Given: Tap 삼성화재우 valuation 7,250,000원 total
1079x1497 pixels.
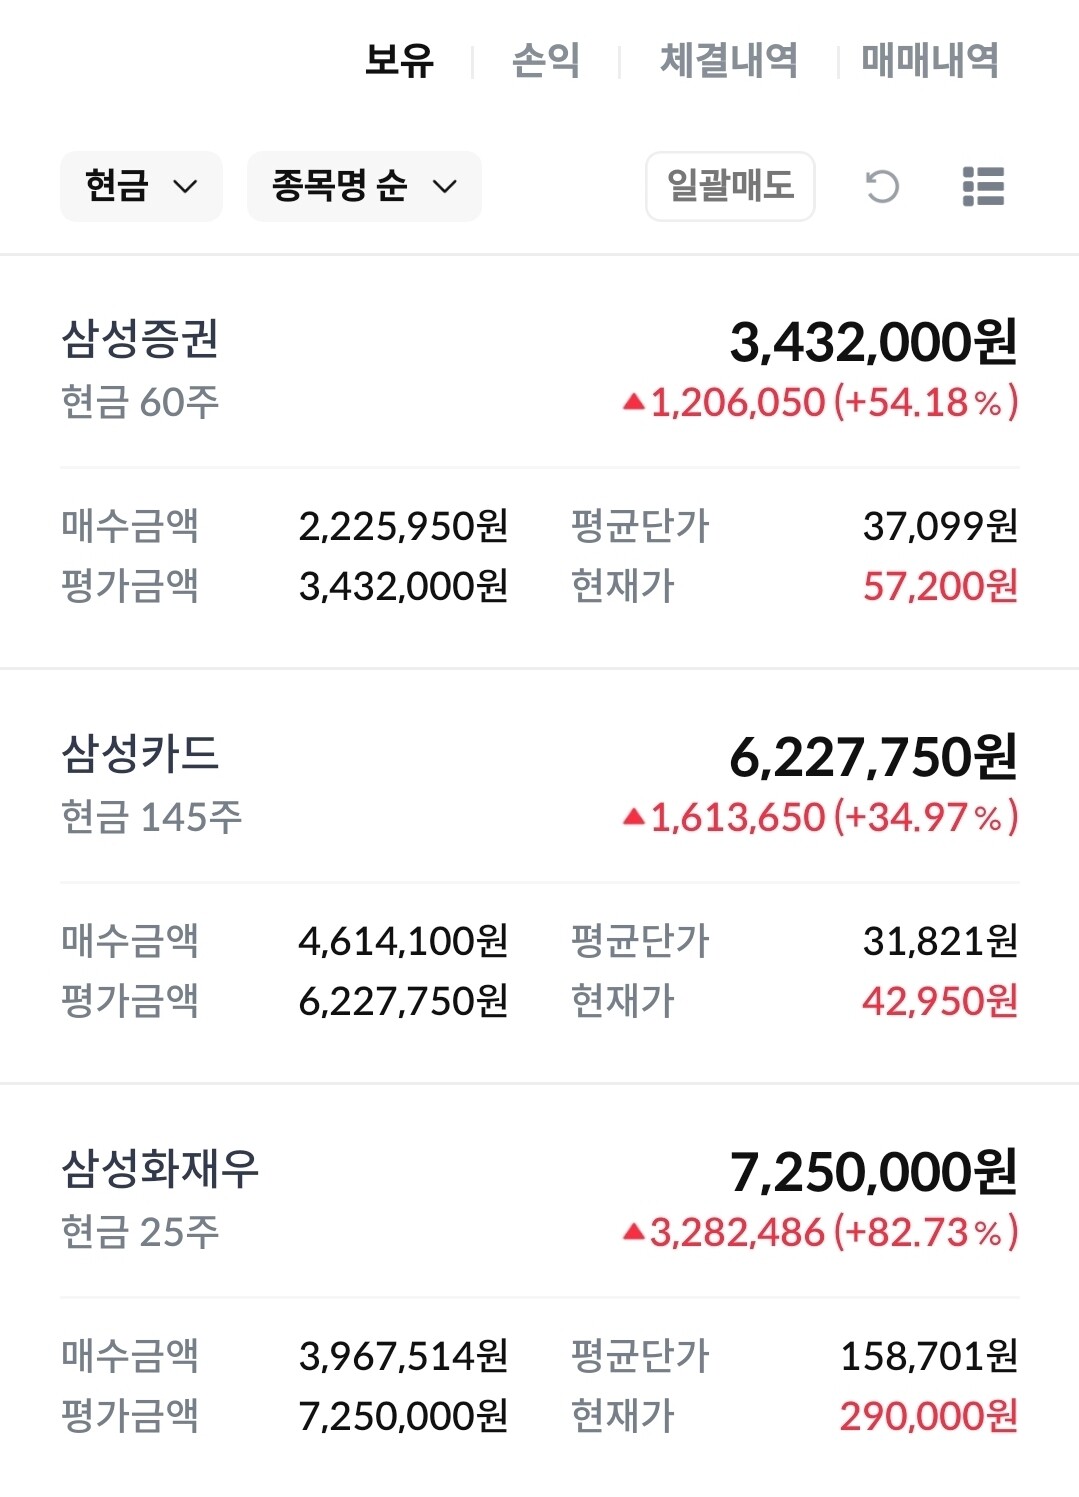Looking at the screenshot, I should [x=873, y=1173].
